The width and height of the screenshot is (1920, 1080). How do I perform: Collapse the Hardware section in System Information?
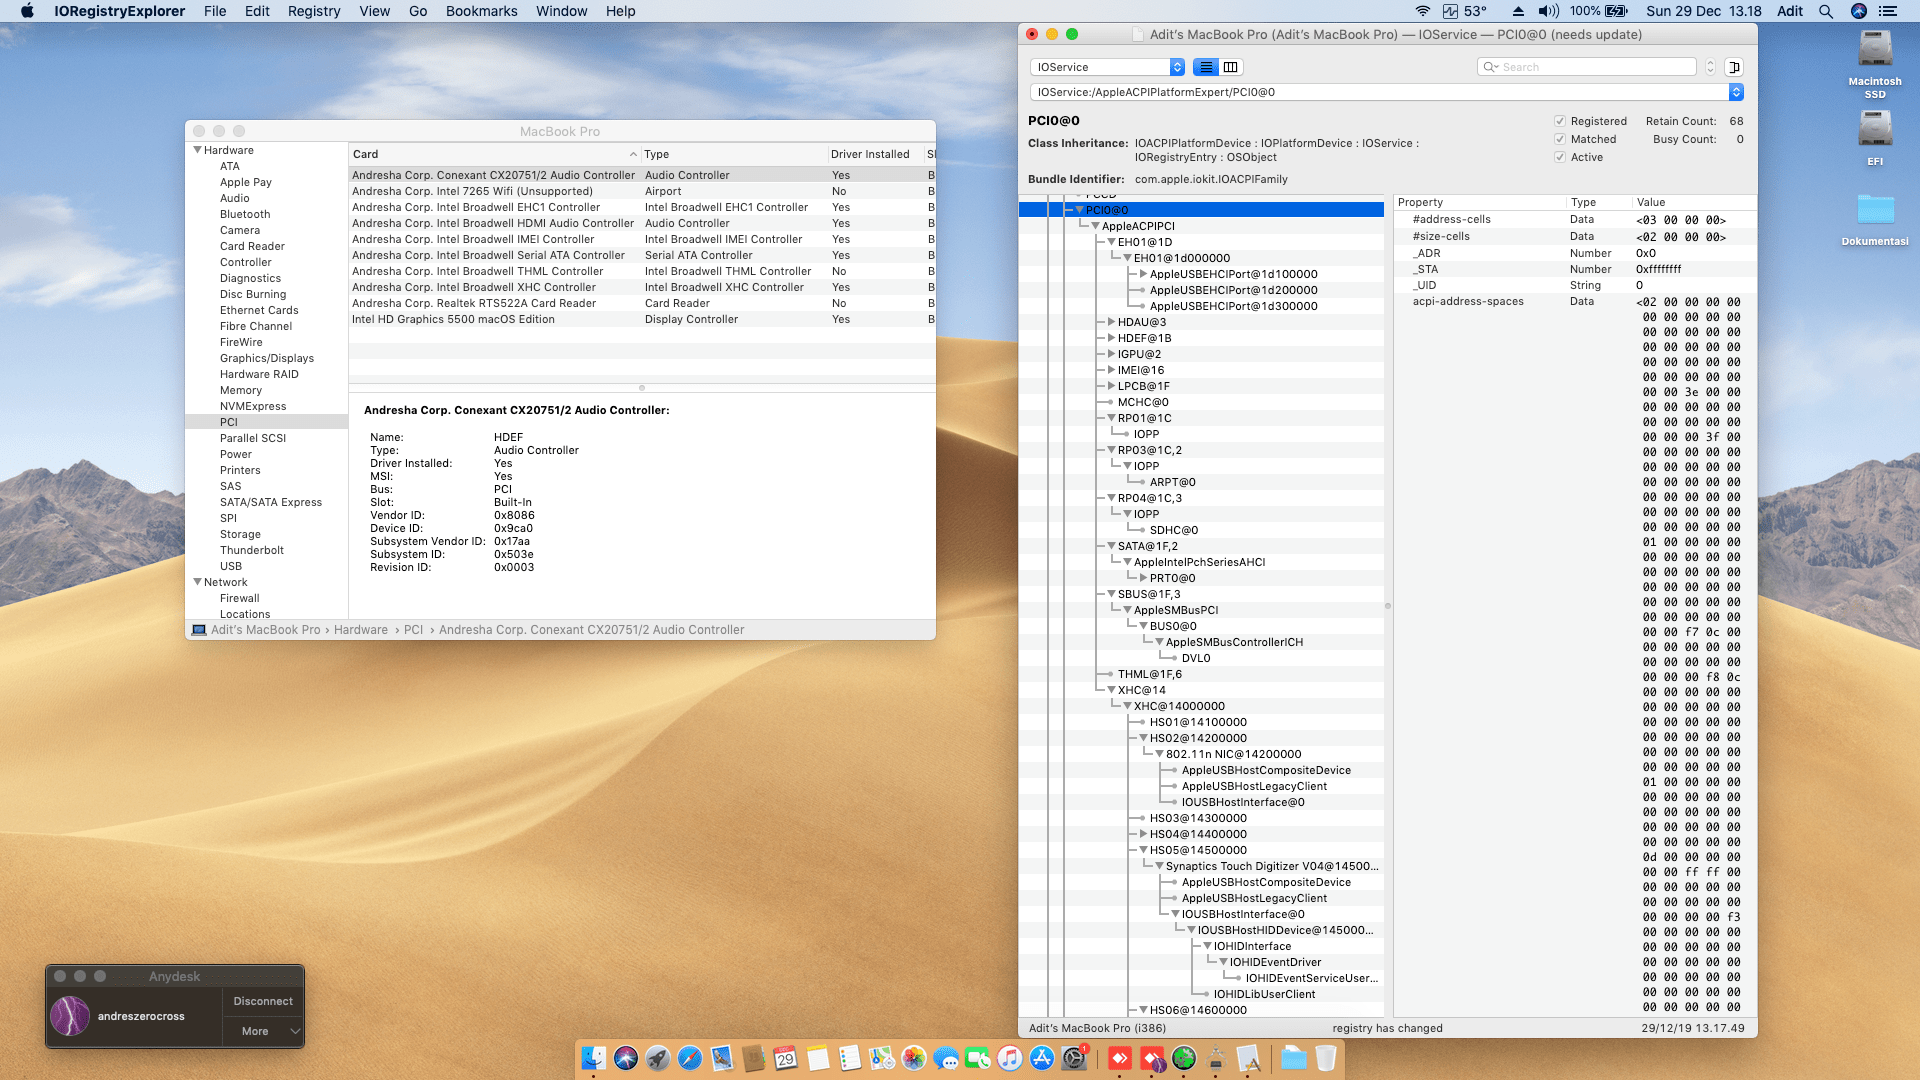point(197,150)
